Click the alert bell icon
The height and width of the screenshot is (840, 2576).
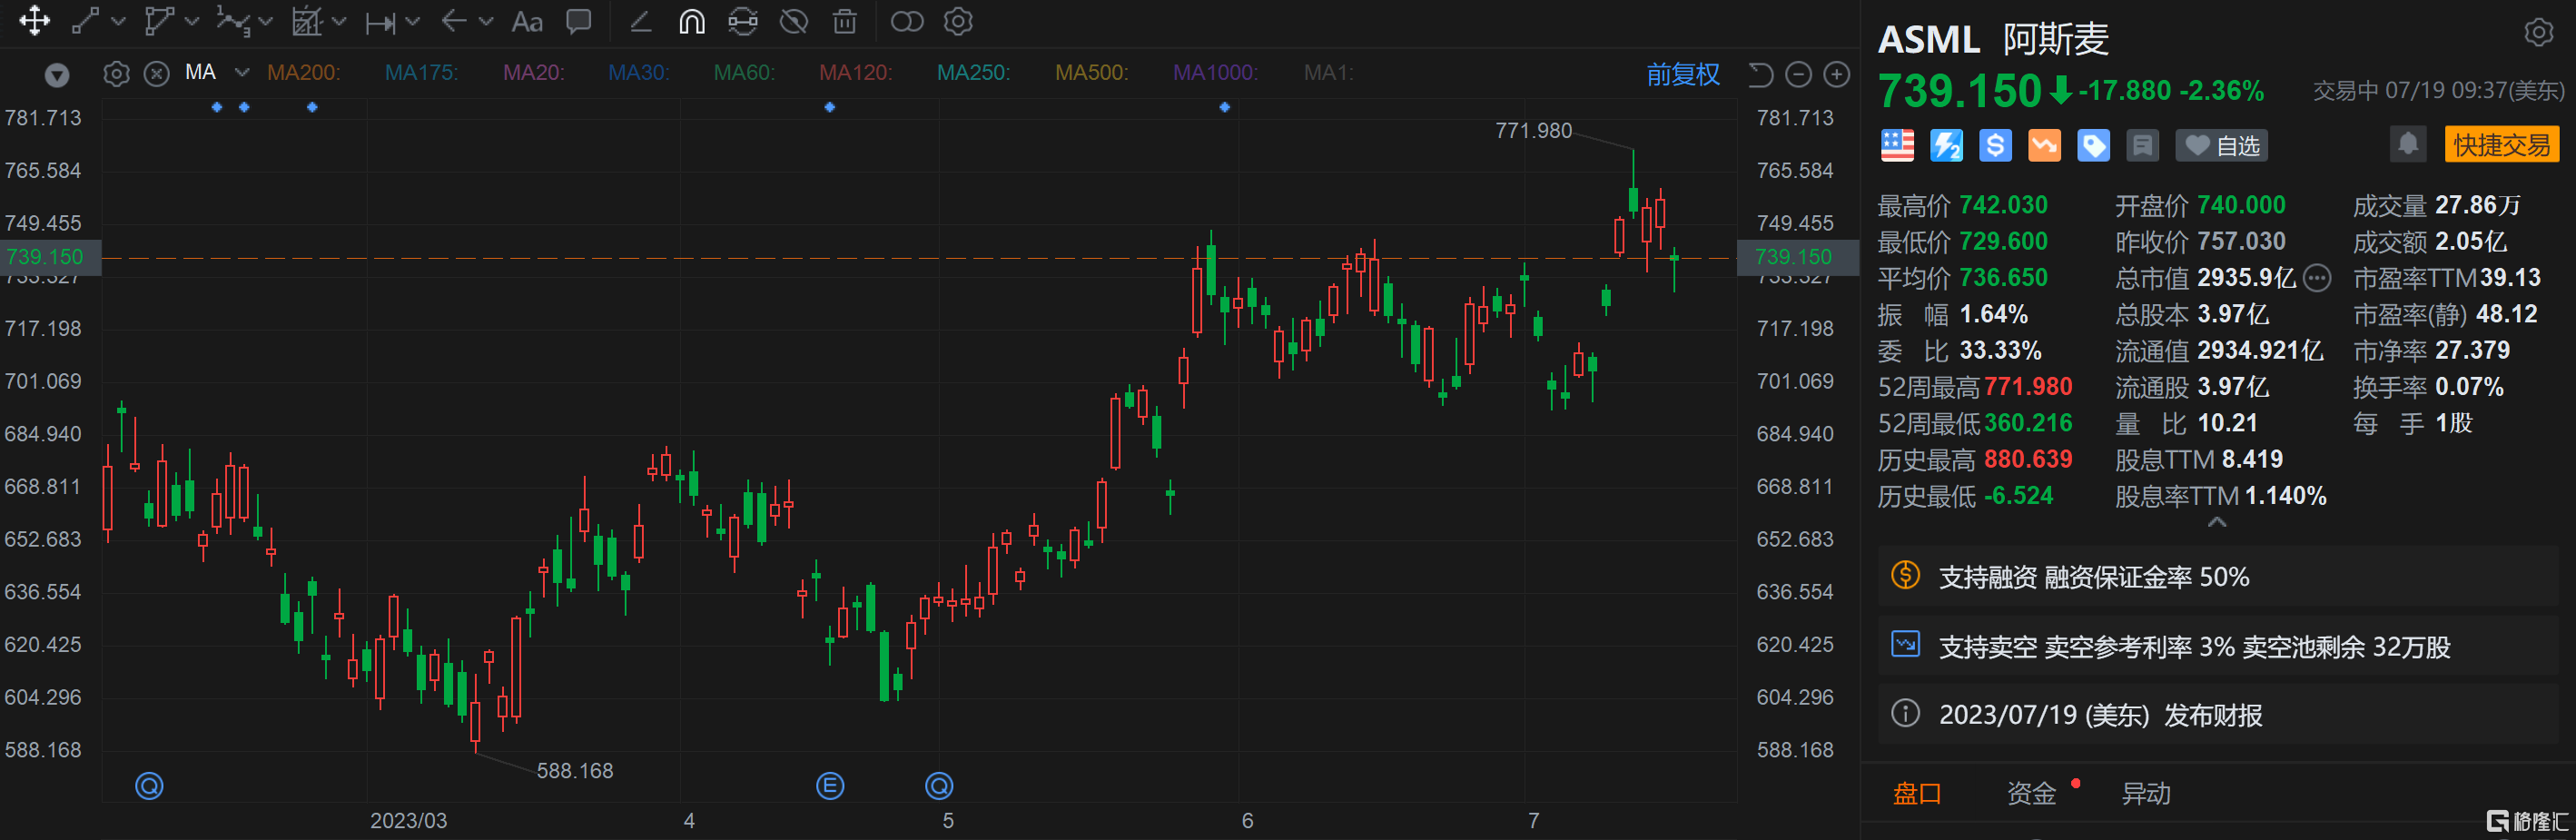click(x=2408, y=144)
